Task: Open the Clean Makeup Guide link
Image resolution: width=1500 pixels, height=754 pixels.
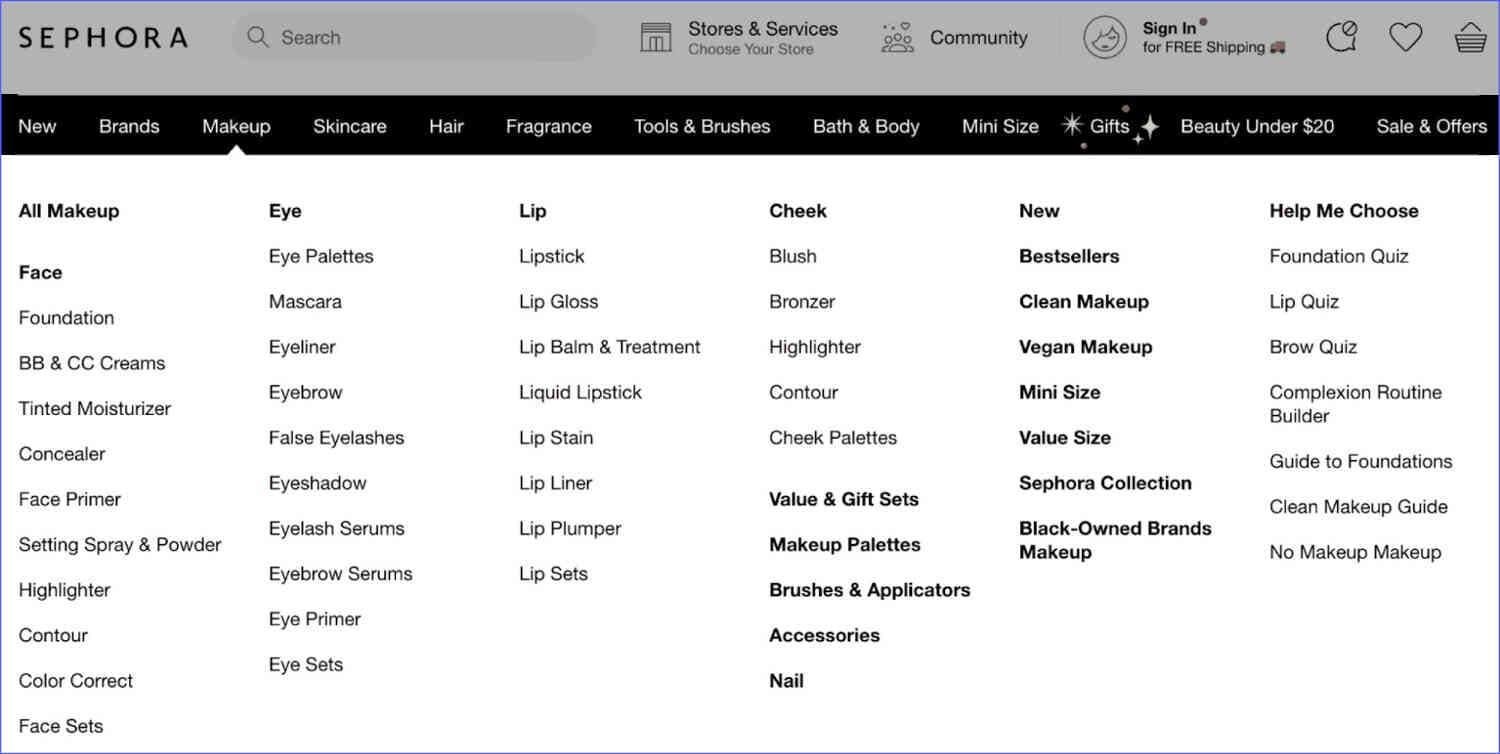Action: [x=1358, y=506]
